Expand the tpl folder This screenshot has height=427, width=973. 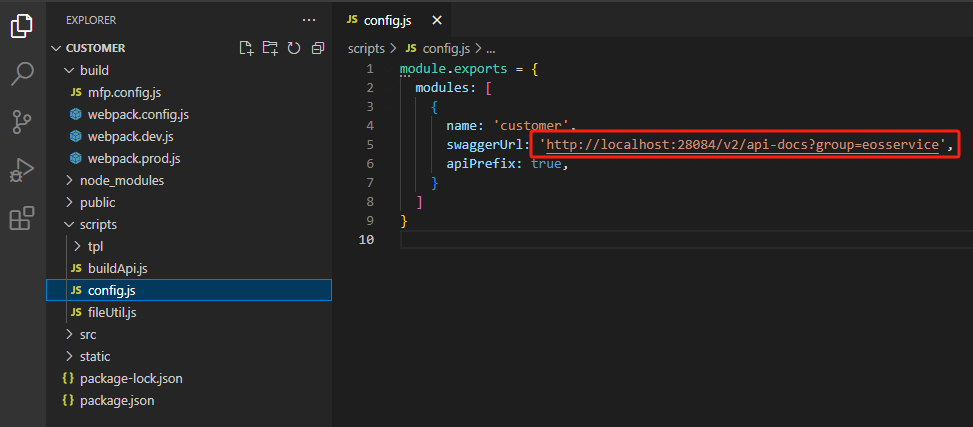pos(95,247)
